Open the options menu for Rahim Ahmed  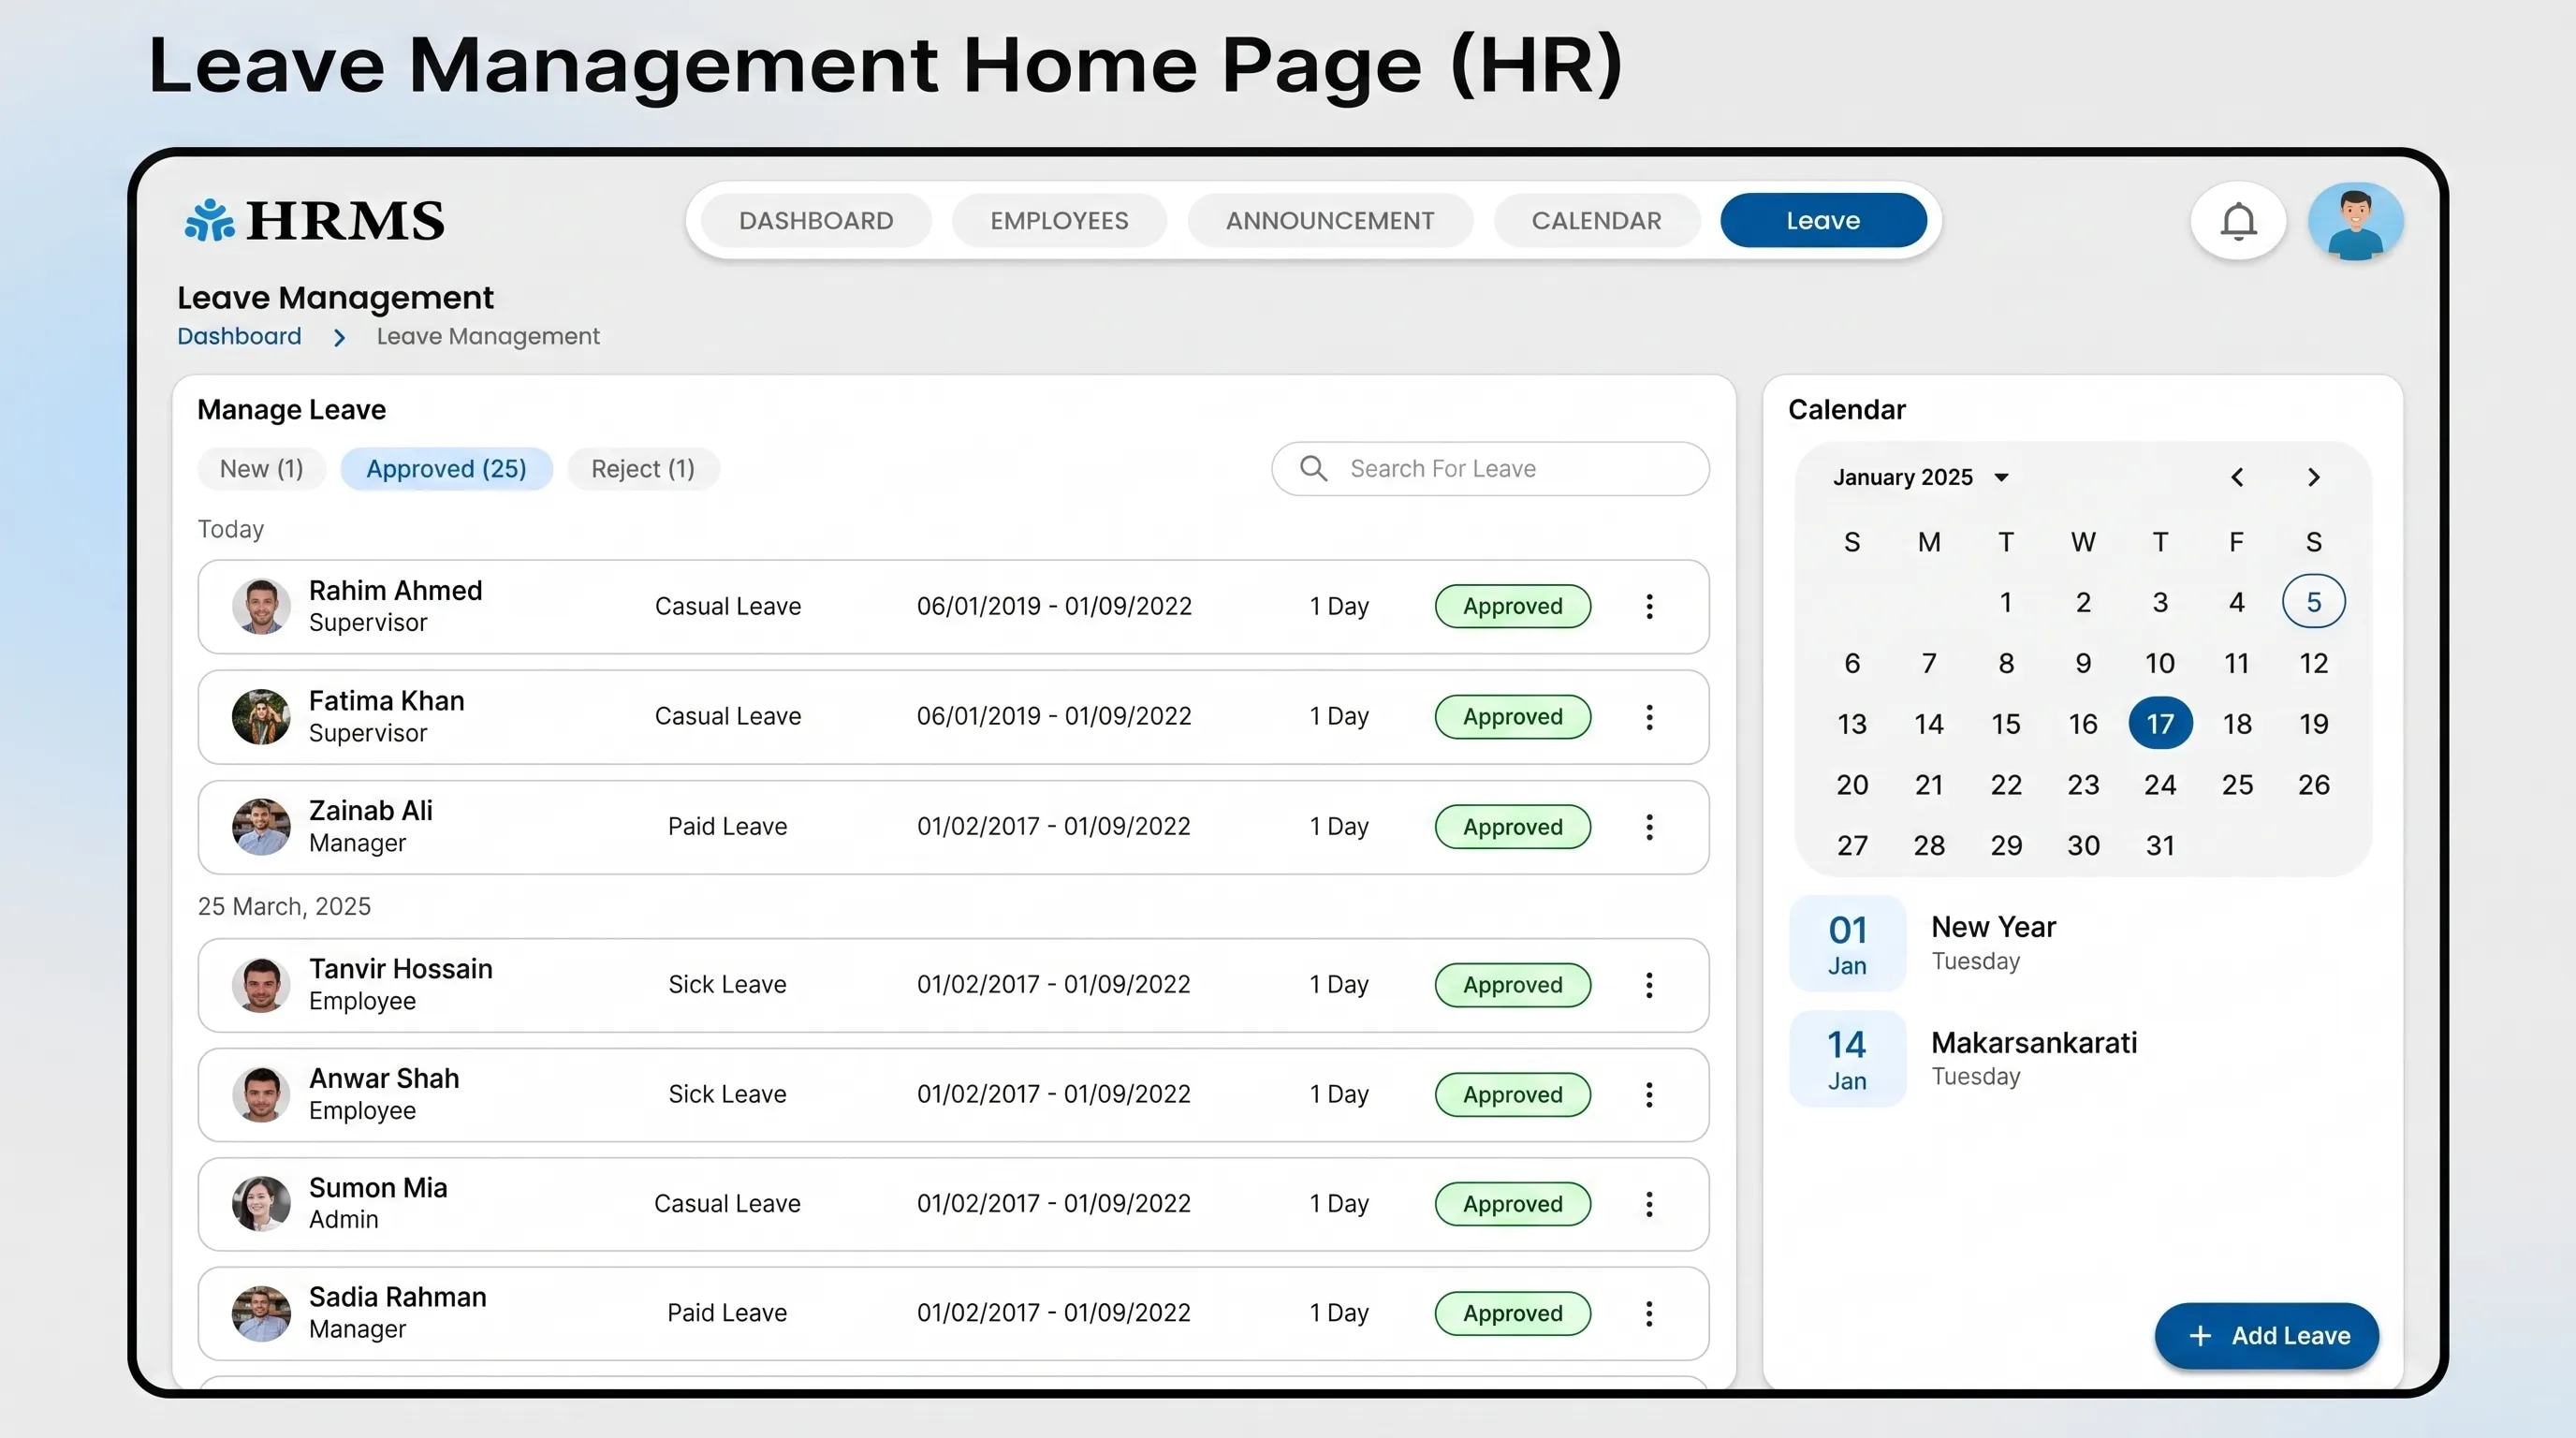1649,606
